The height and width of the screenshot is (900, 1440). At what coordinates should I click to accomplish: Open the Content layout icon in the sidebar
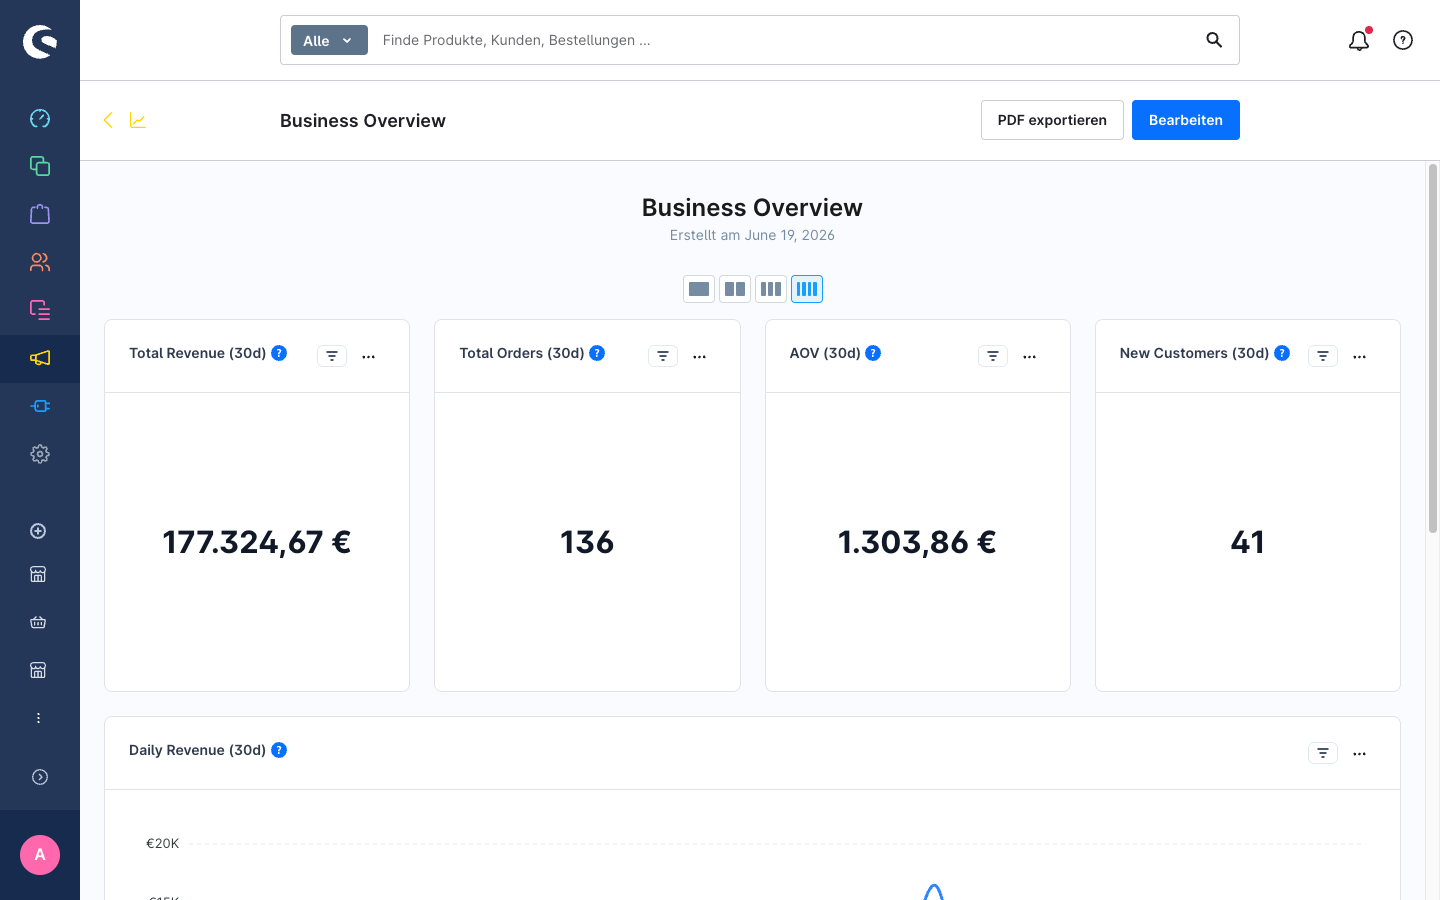click(40, 310)
